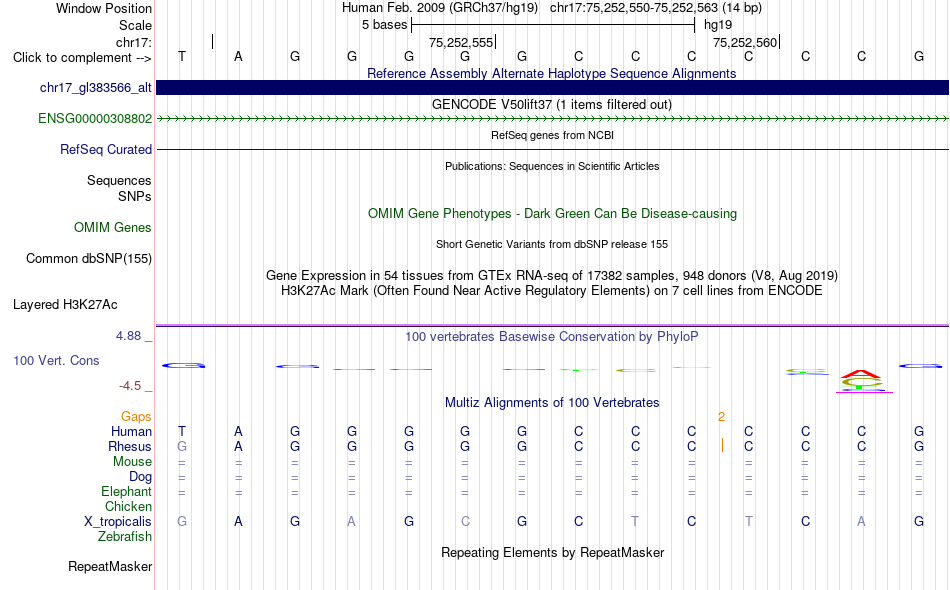Open the GENCODE V50lift37 track title
Viewport: 950px width, 590px height.
pyautogui.click(x=552, y=105)
